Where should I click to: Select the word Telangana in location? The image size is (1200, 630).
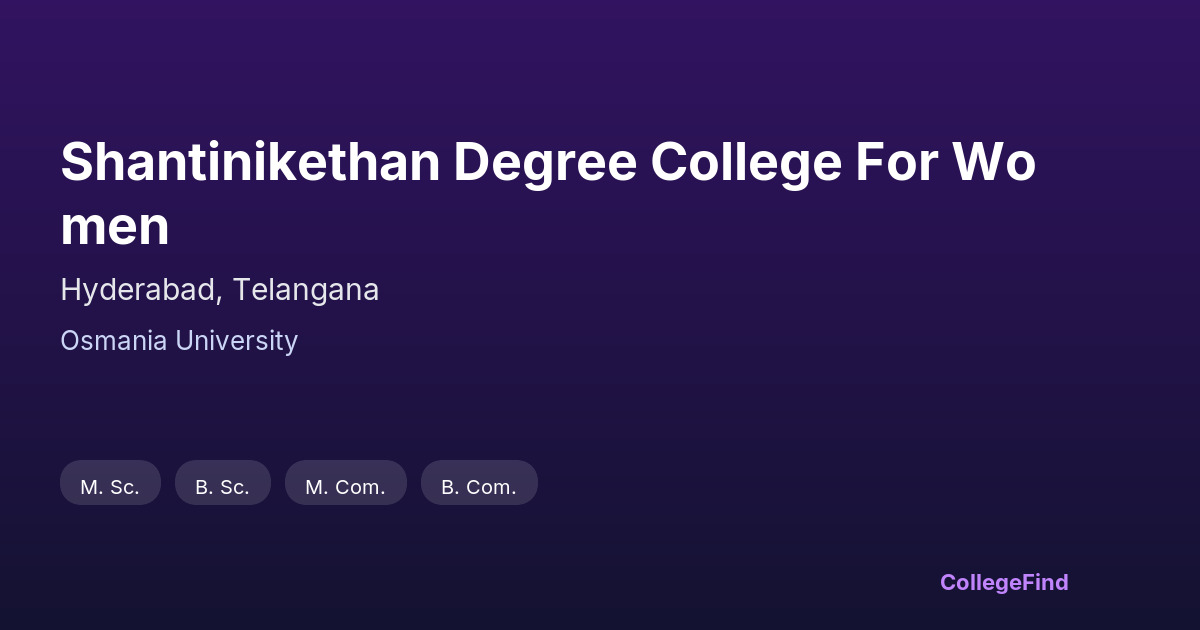pyautogui.click(x=306, y=290)
